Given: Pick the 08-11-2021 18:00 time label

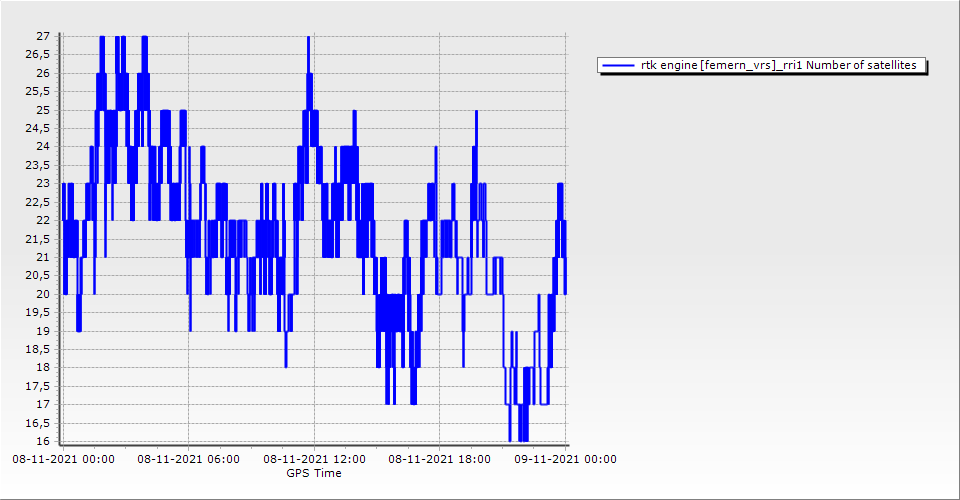Looking at the screenshot, I should [x=439, y=459].
